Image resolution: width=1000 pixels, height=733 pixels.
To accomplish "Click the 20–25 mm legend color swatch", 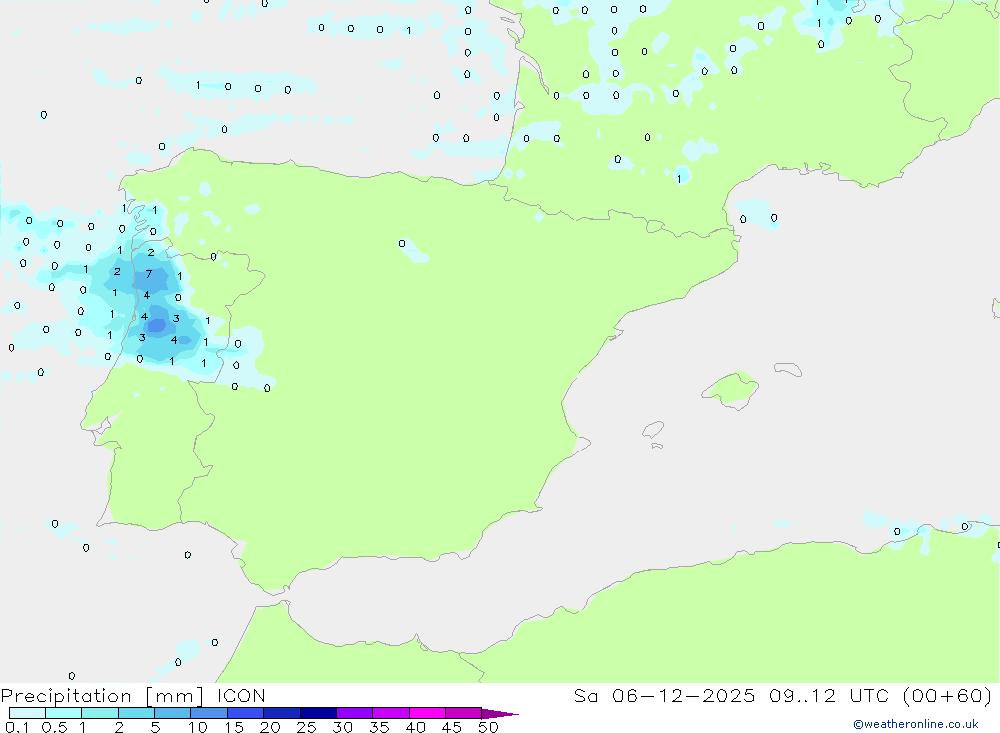I will tap(281, 713).
